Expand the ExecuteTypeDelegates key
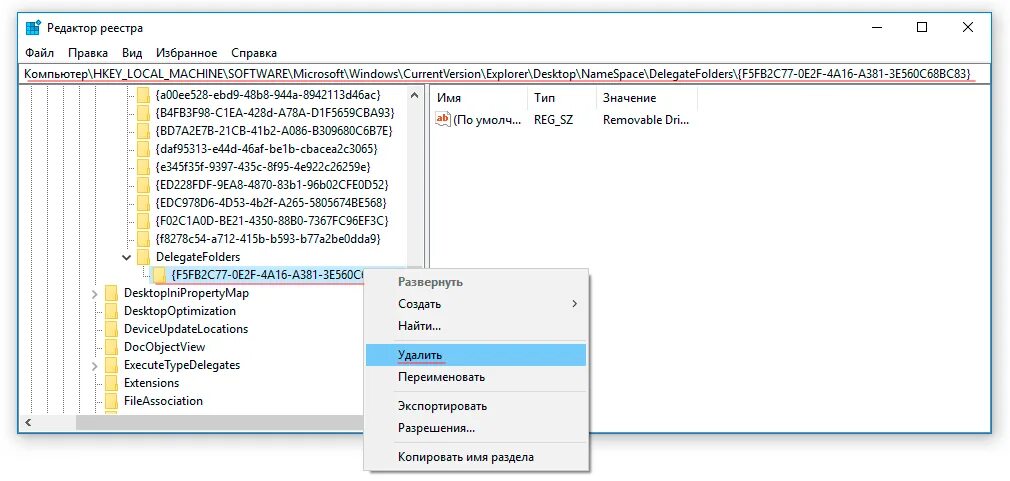The width and height of the screenshot is (1010, 481). [95, 365]
